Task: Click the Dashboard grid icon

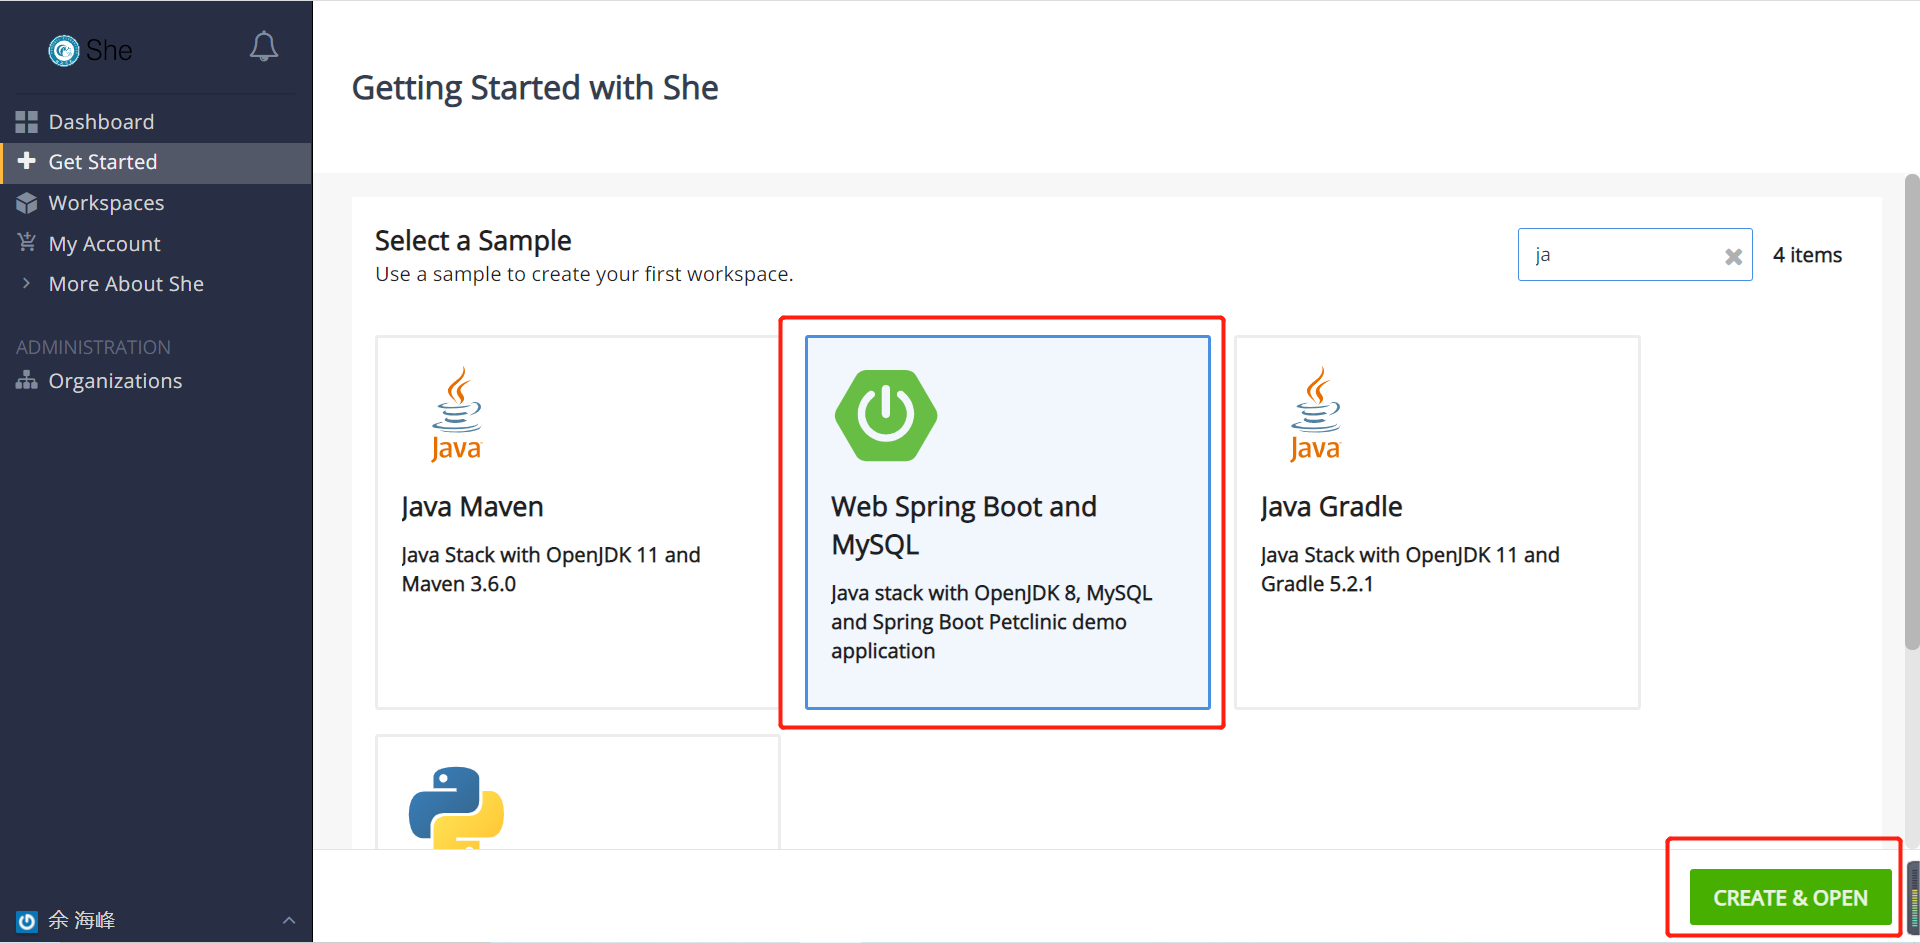Action: (x=27, y=122)
